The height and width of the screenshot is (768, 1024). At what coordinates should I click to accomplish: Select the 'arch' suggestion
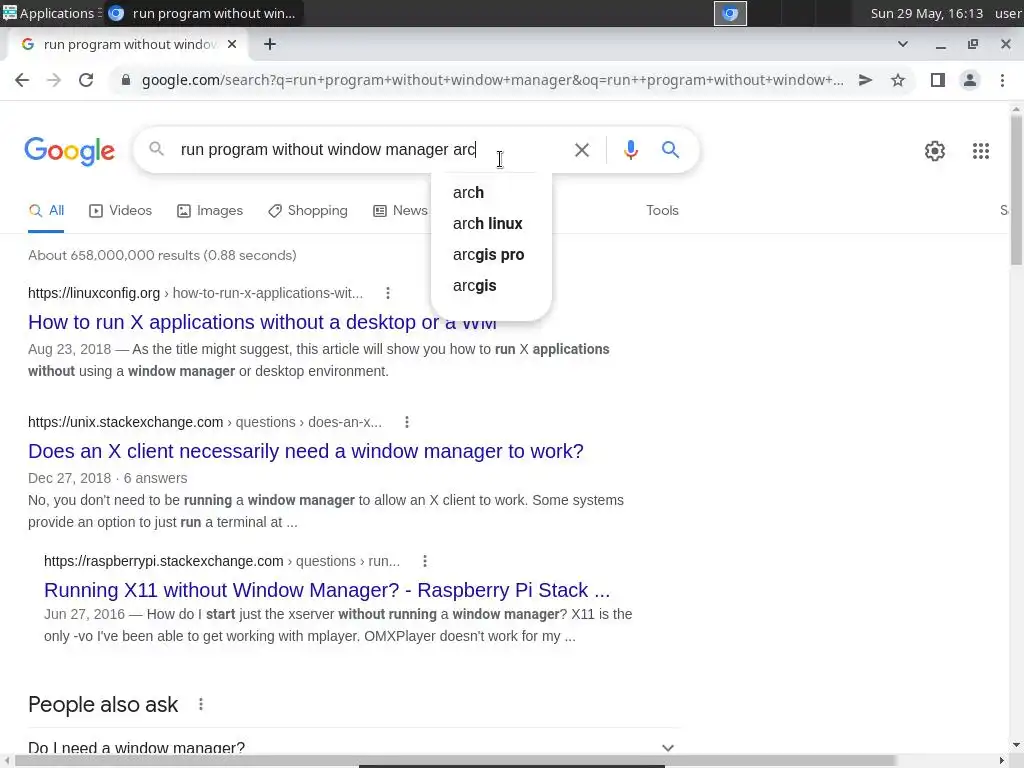click(491, 193)
